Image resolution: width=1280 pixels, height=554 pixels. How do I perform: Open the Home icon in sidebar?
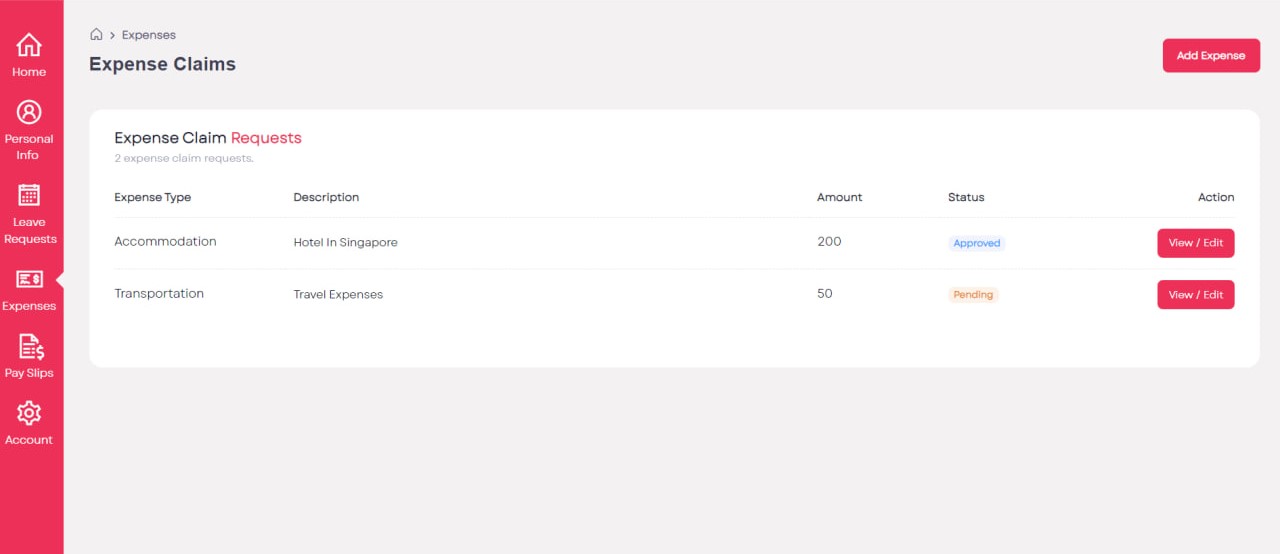pyautogui.click(x=29, y=45)
